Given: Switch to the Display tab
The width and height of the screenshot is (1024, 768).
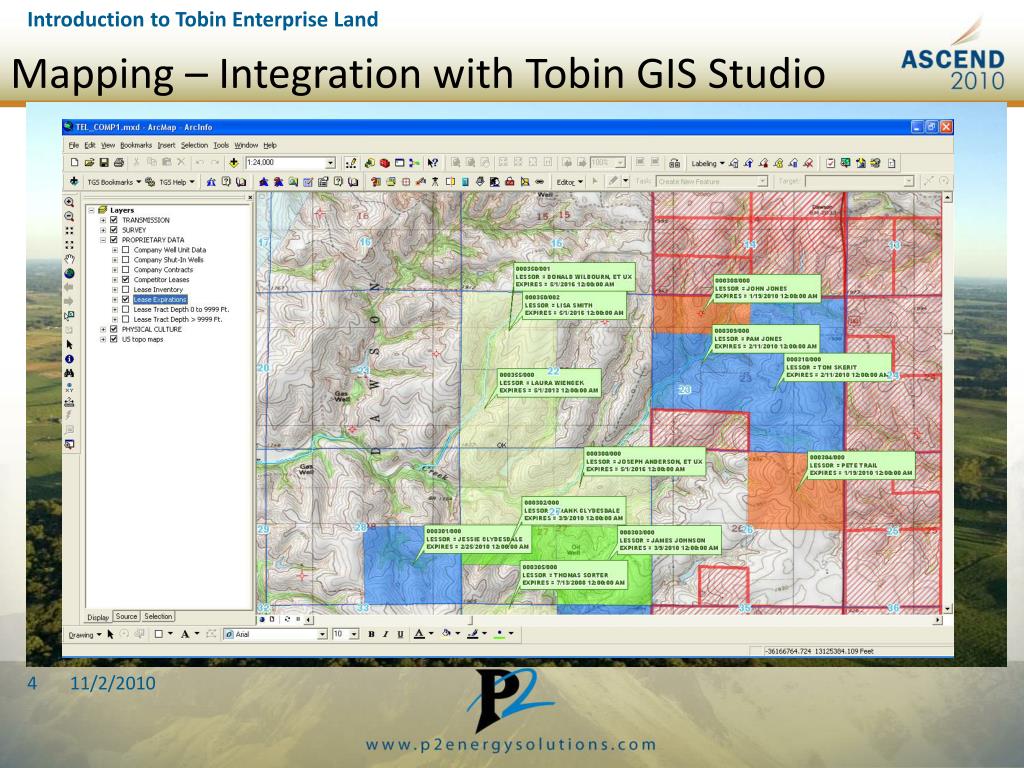Looking at the screenshot, I should click(x=98, y=617).
